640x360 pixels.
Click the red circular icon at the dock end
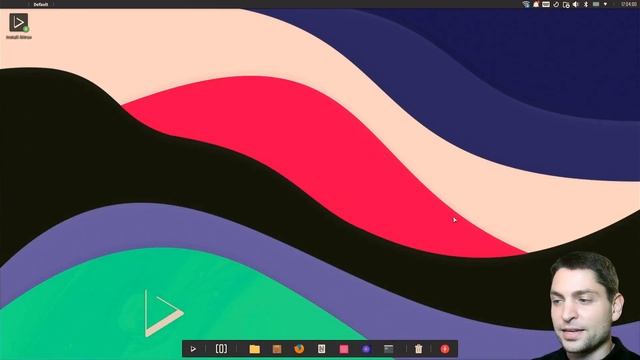[x=445, y=349]
